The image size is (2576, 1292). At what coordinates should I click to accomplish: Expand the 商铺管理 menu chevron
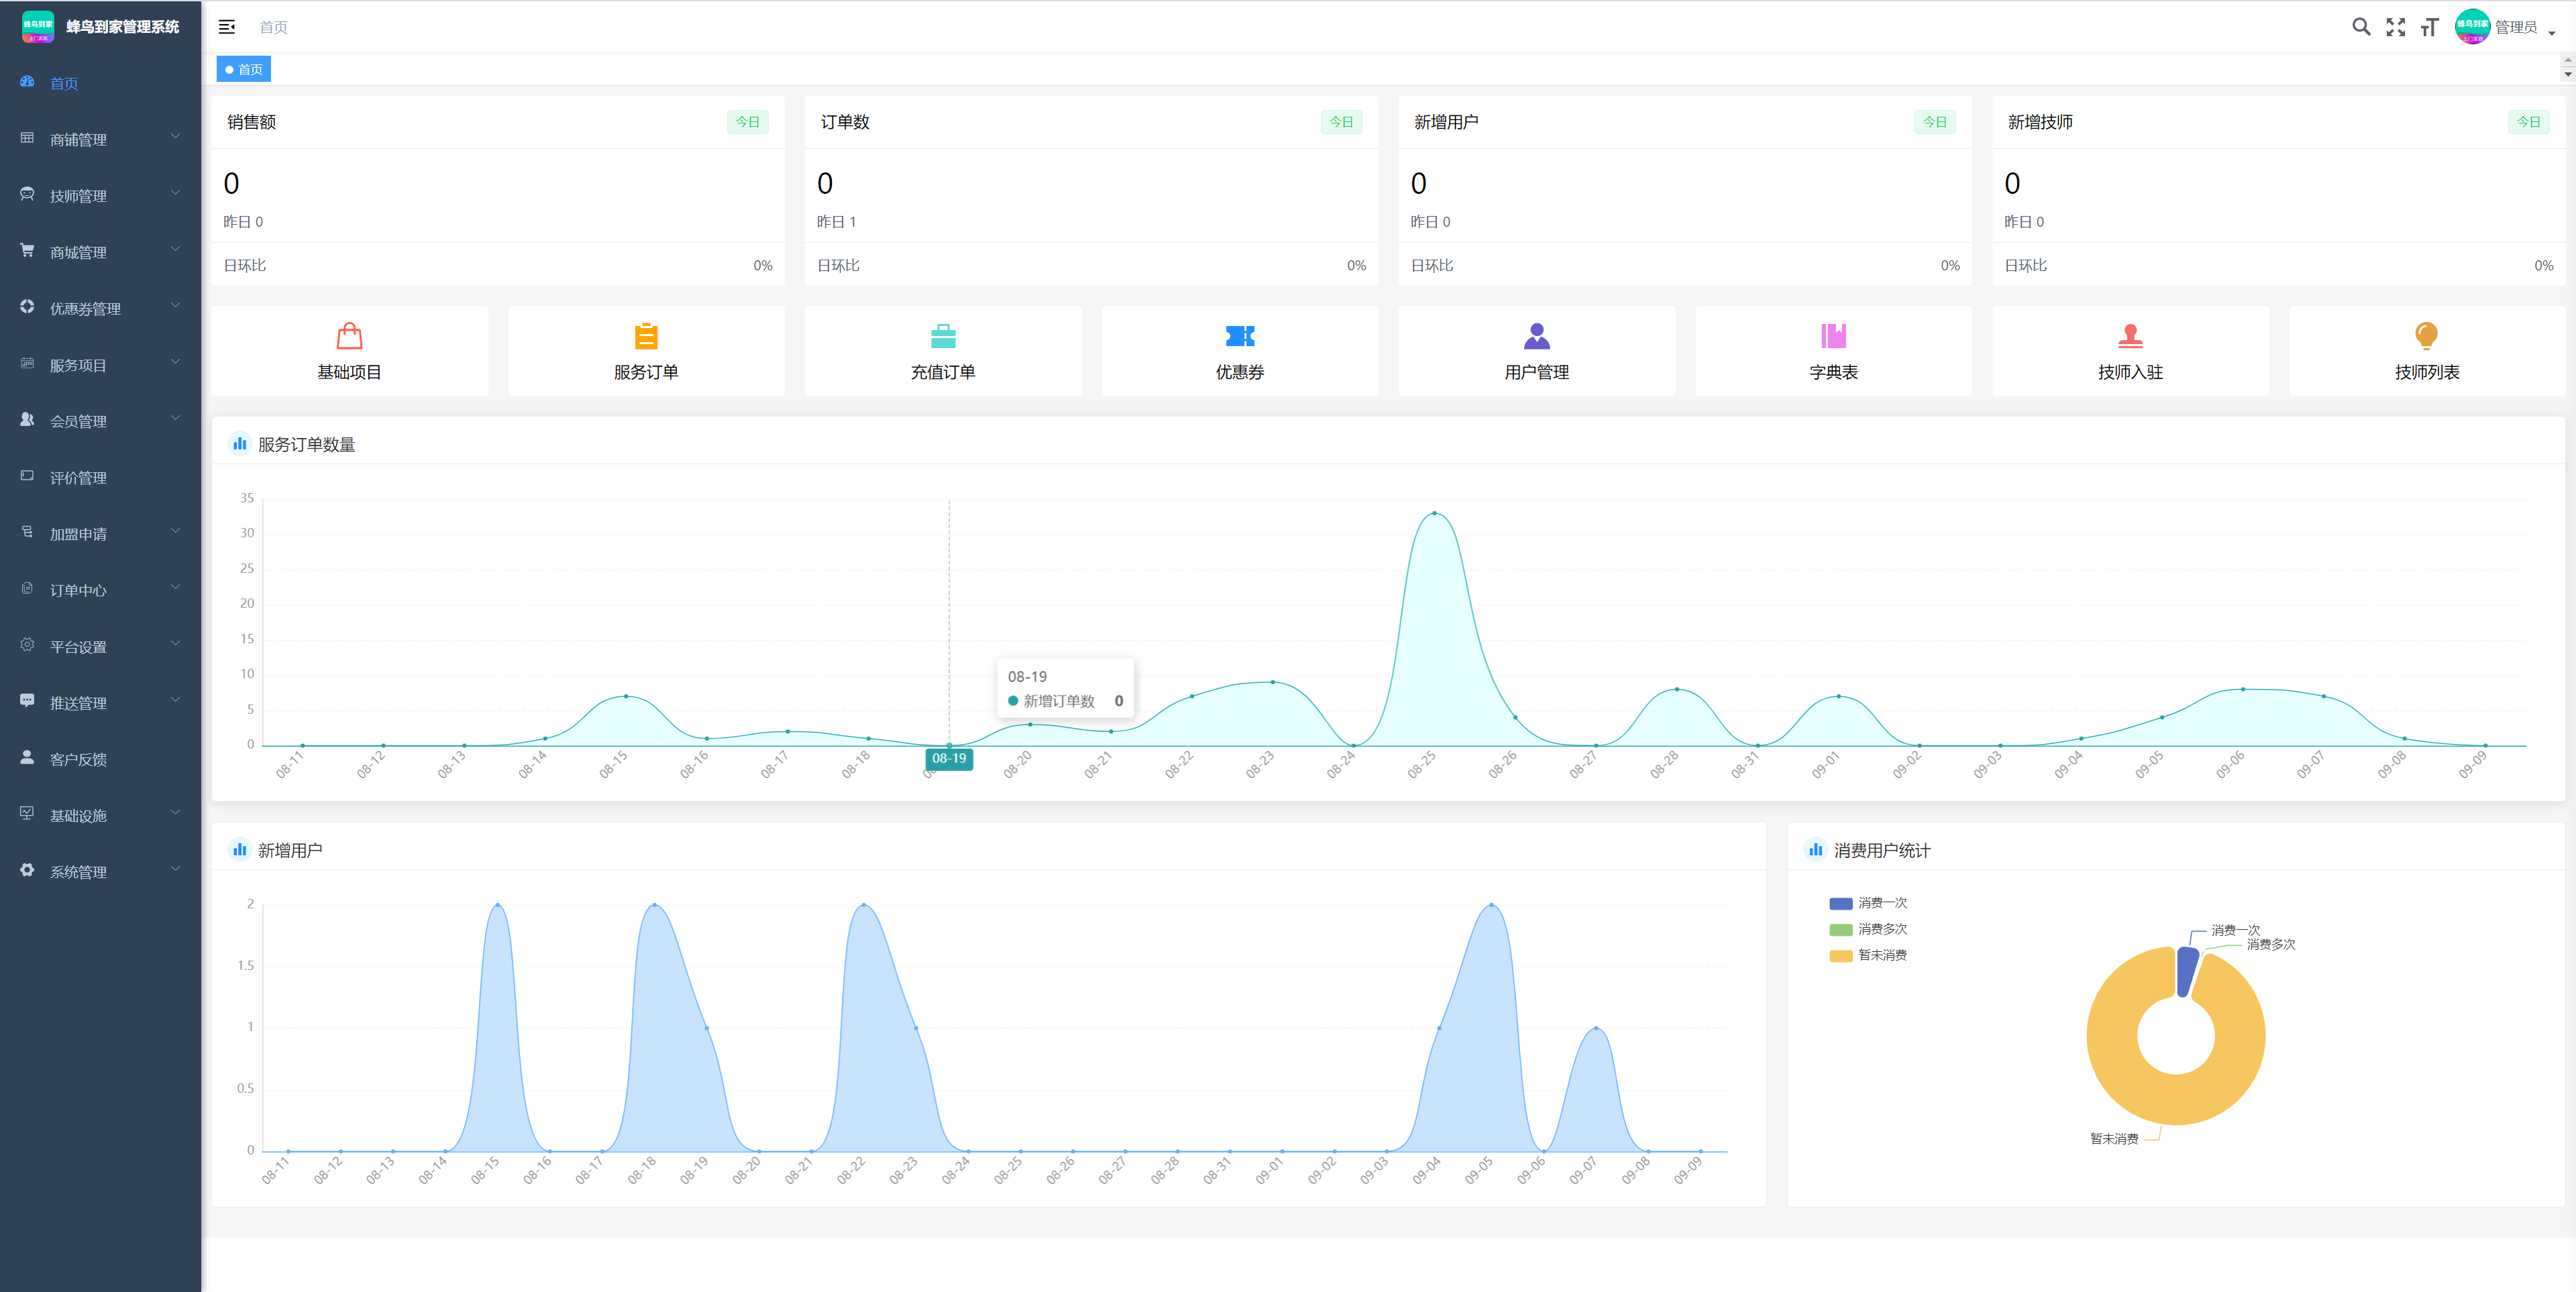pyautogui.click(x=176, y=137)
